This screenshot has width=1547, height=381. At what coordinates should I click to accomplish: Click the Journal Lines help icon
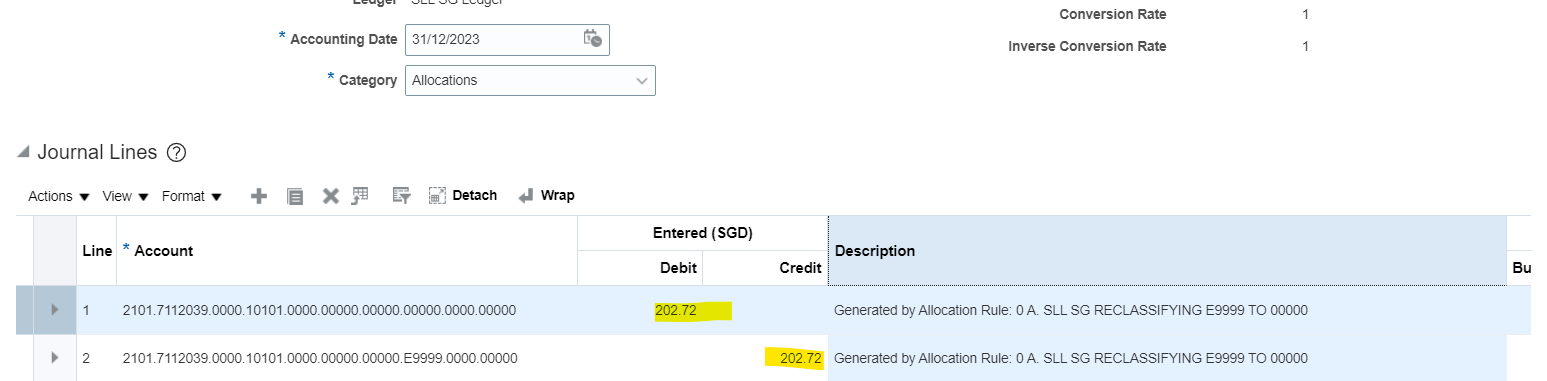coord(177,153)
